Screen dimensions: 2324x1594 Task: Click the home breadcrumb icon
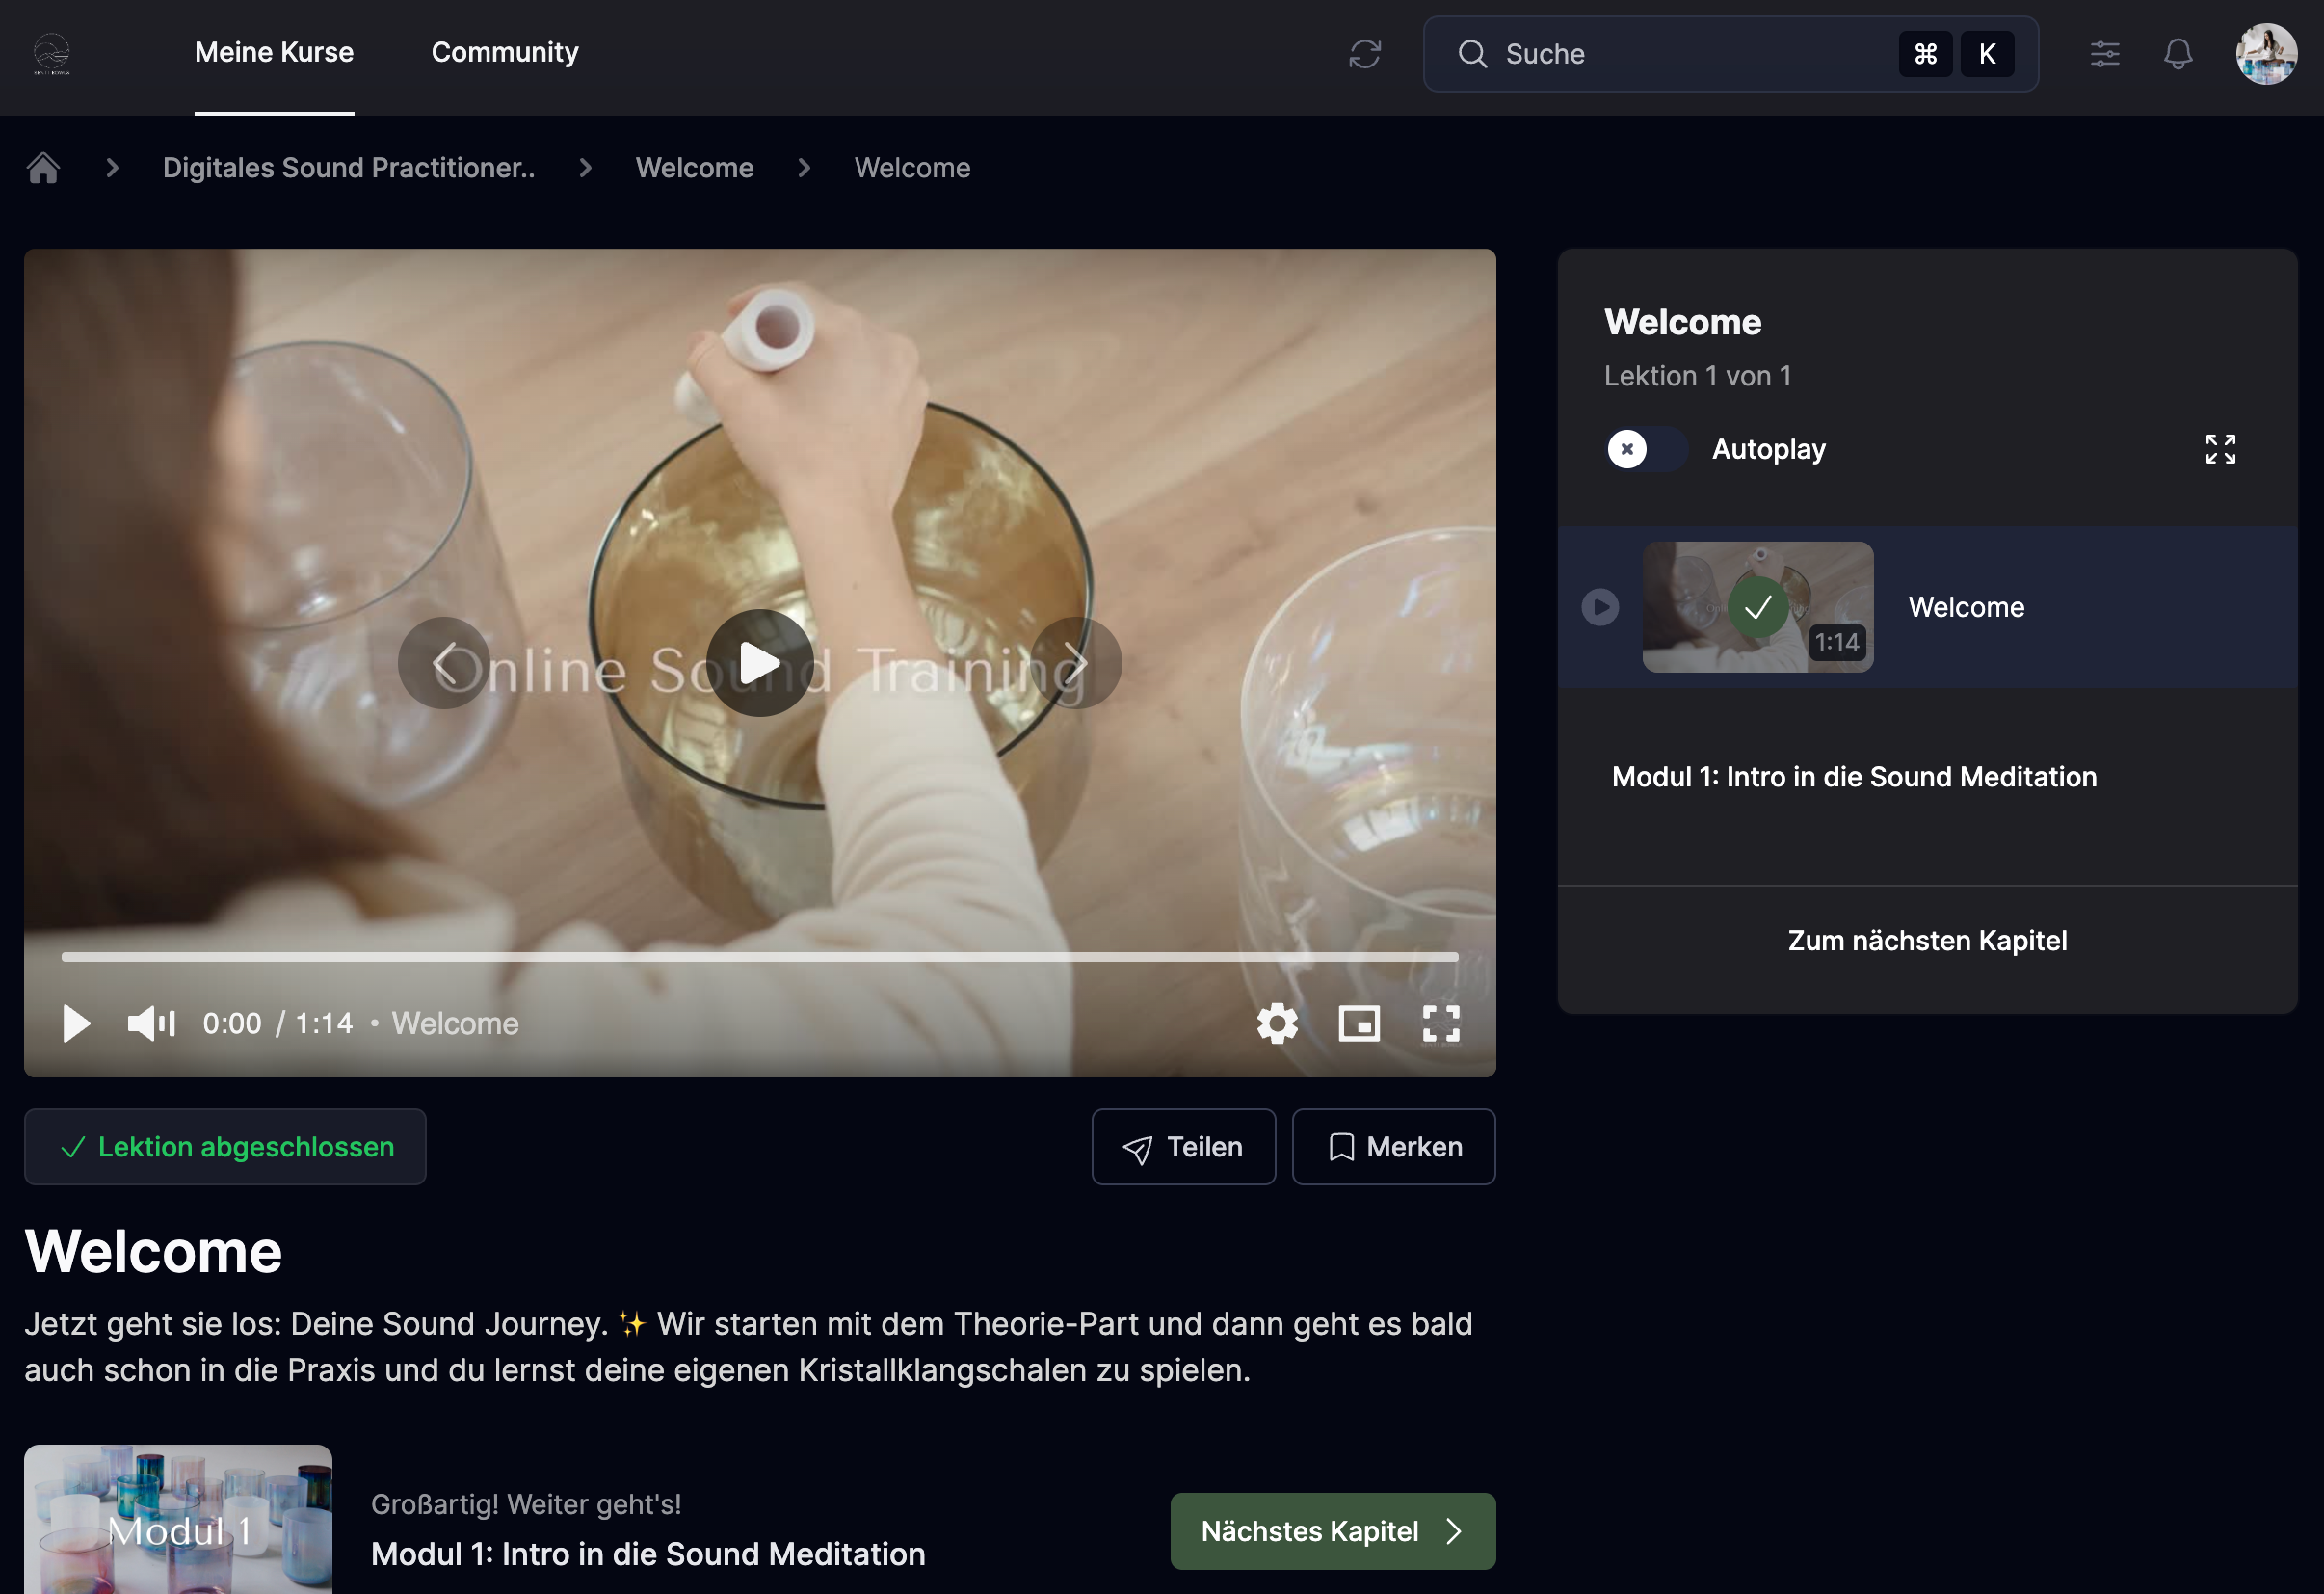tap(43, 168)
